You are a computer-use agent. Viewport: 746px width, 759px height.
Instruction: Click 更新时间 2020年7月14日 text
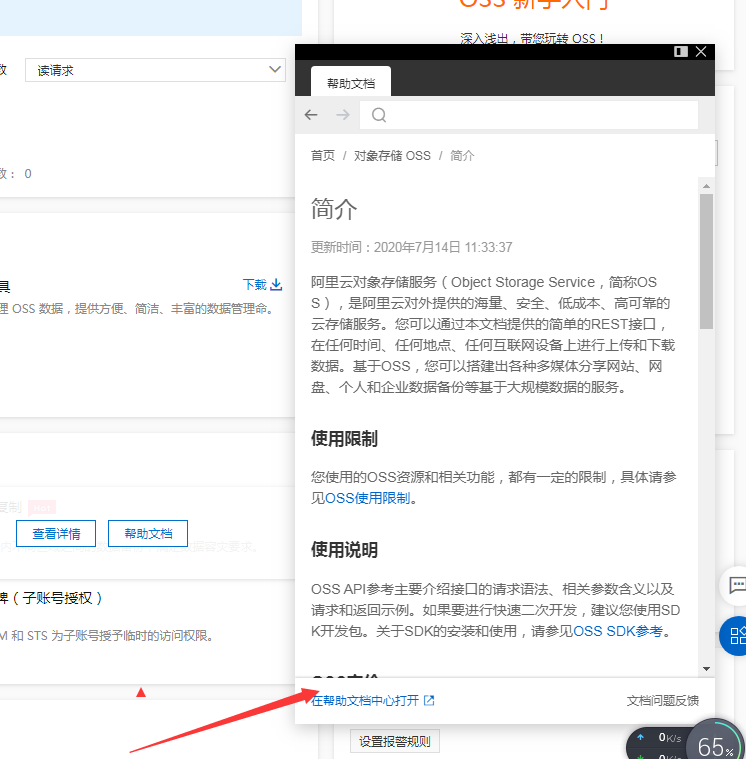pos(411,247)
